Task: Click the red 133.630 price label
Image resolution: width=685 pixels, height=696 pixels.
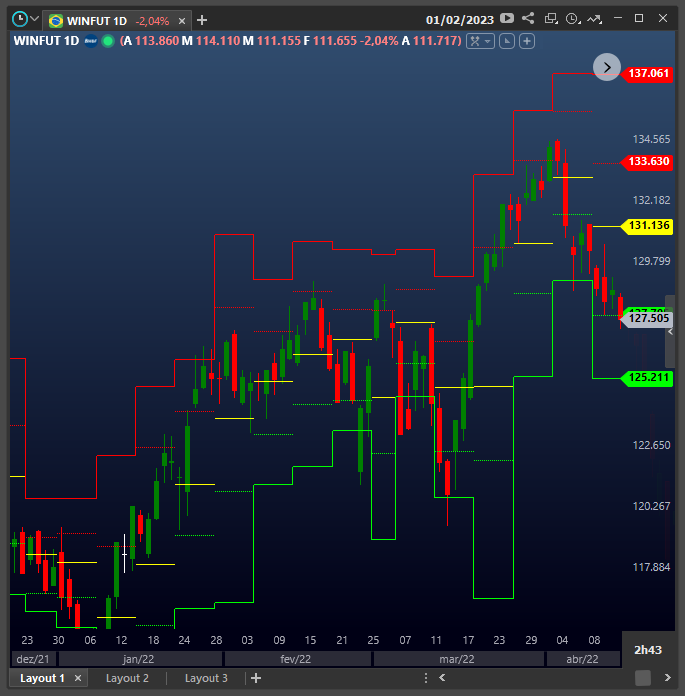Action: point(648,161)
